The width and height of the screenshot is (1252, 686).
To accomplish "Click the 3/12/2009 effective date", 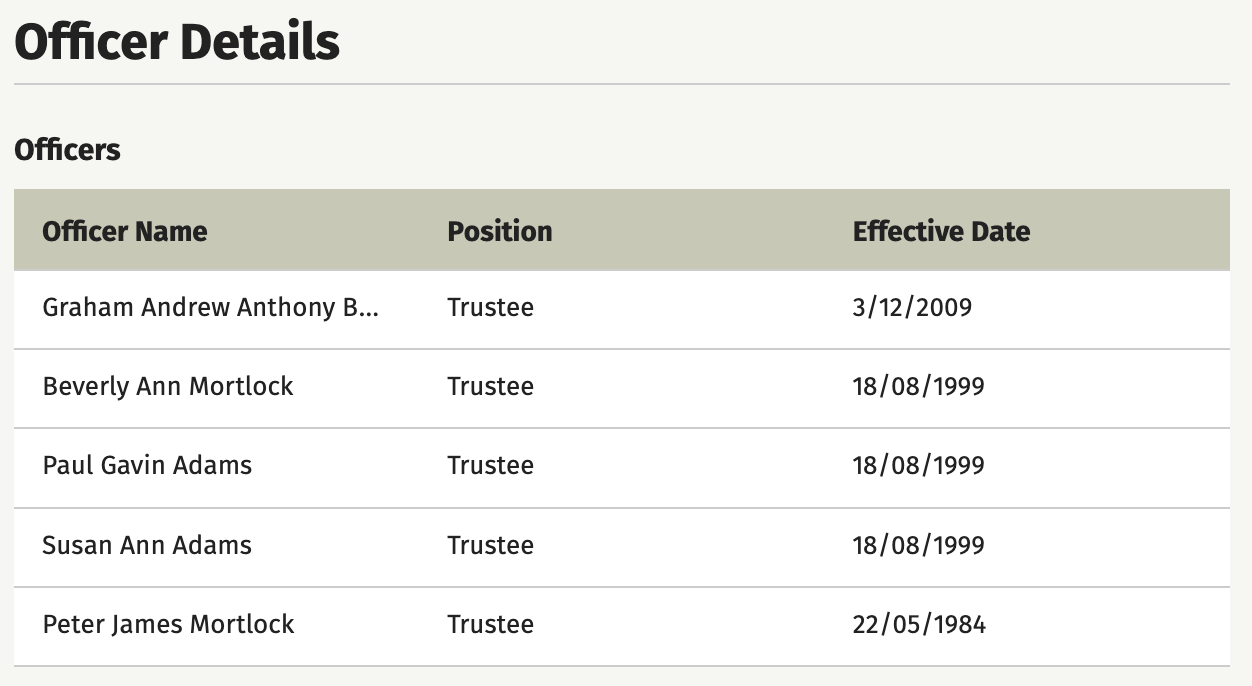I will coord(912,307).
